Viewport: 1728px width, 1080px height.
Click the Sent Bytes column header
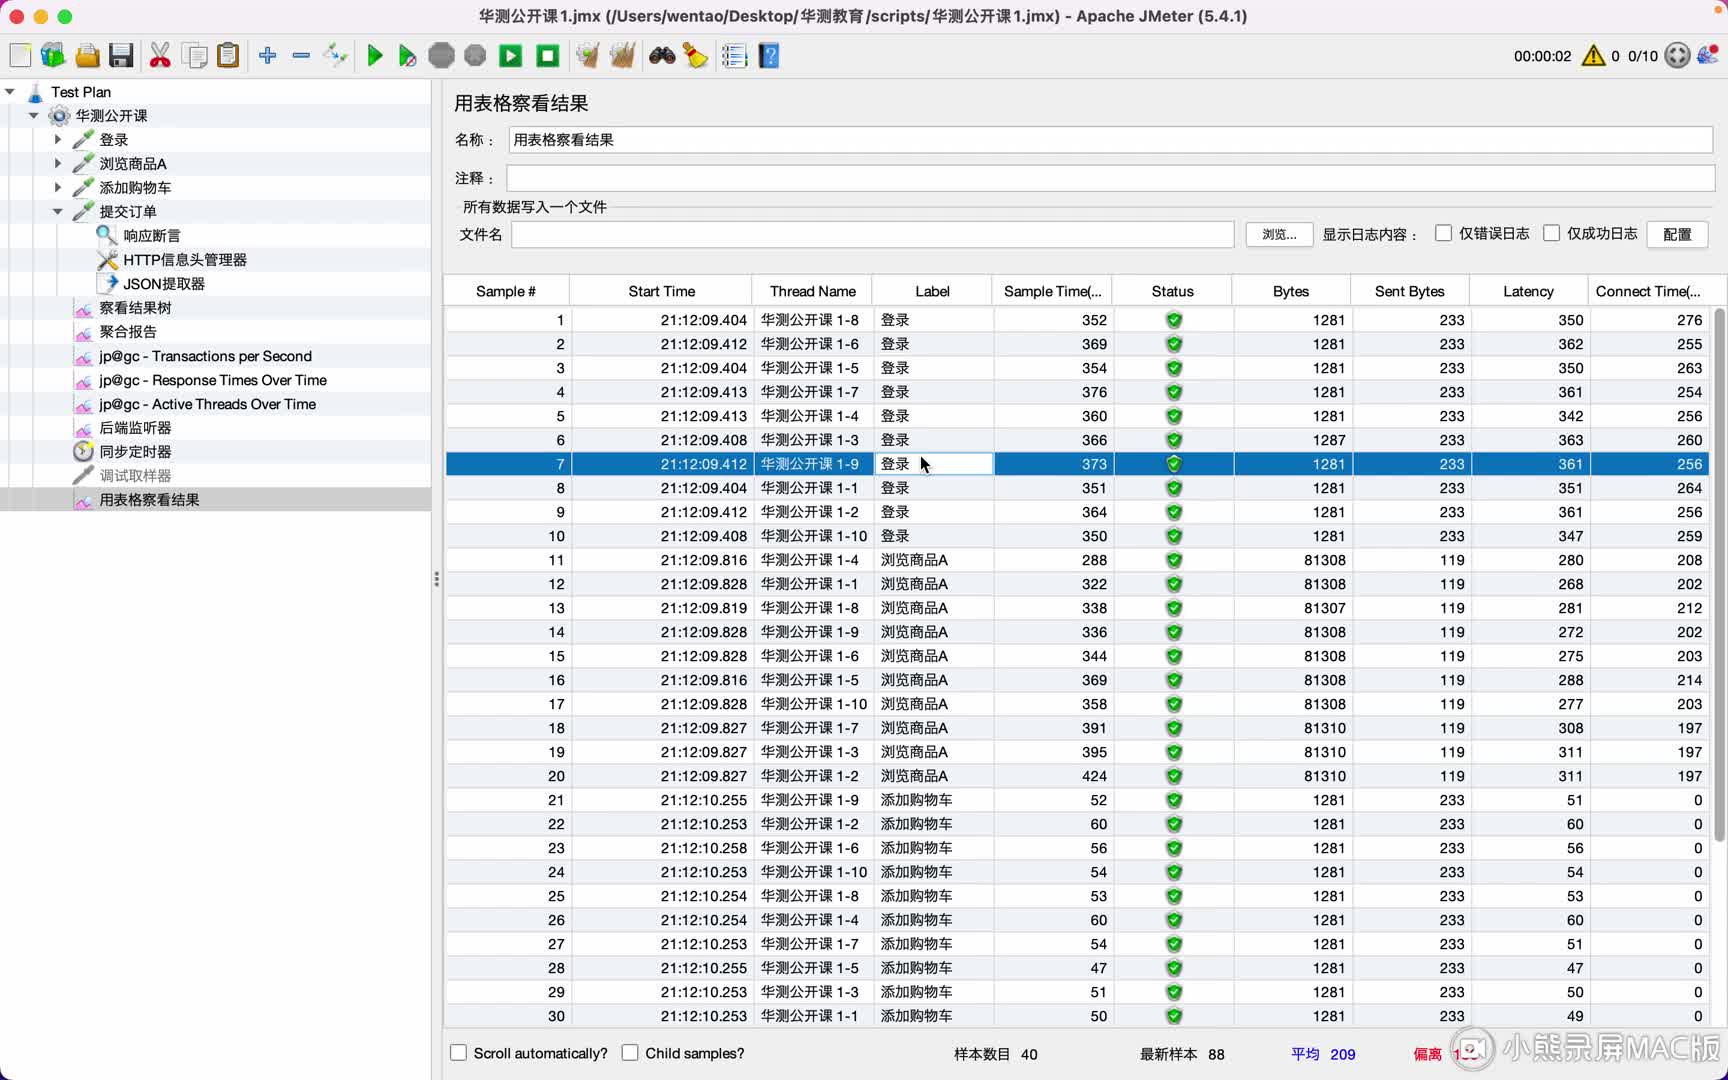1409,291
